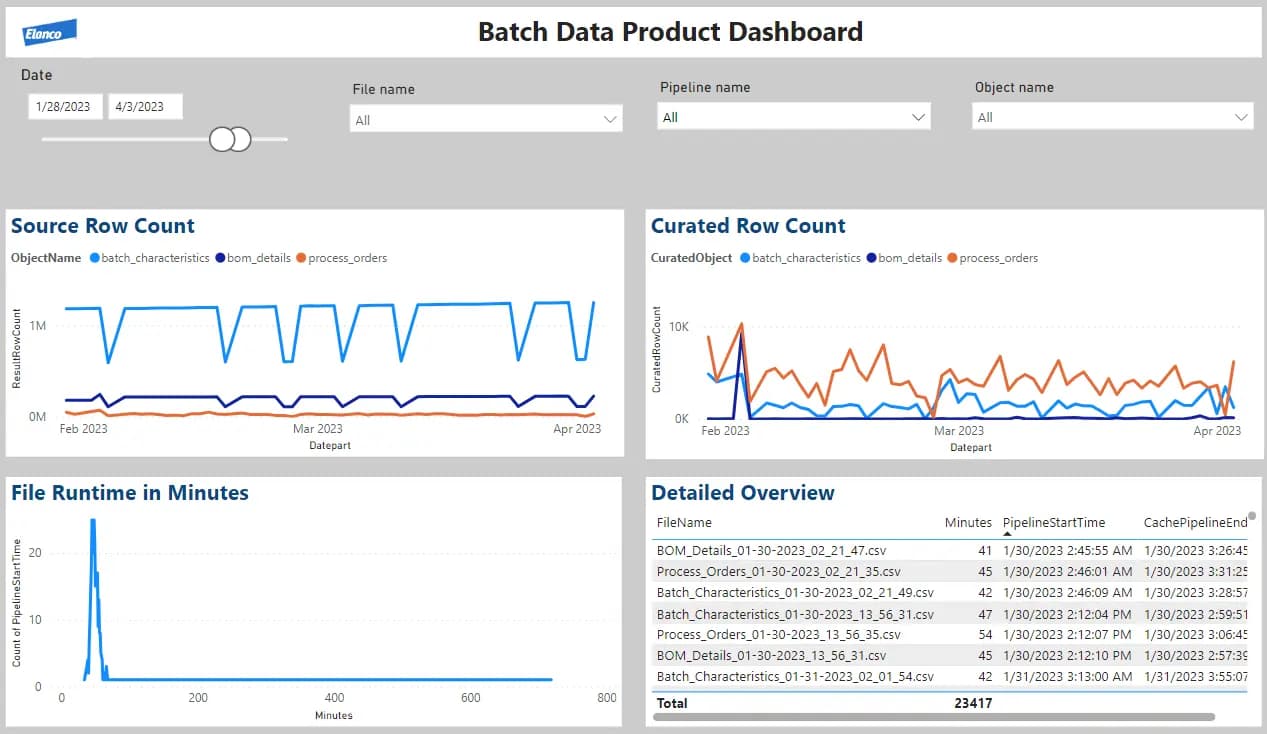Click the bom_details legend marker in Source Row Count
Image resolution: width=1267 pixels, height=734 pixels.
[221, 258]
